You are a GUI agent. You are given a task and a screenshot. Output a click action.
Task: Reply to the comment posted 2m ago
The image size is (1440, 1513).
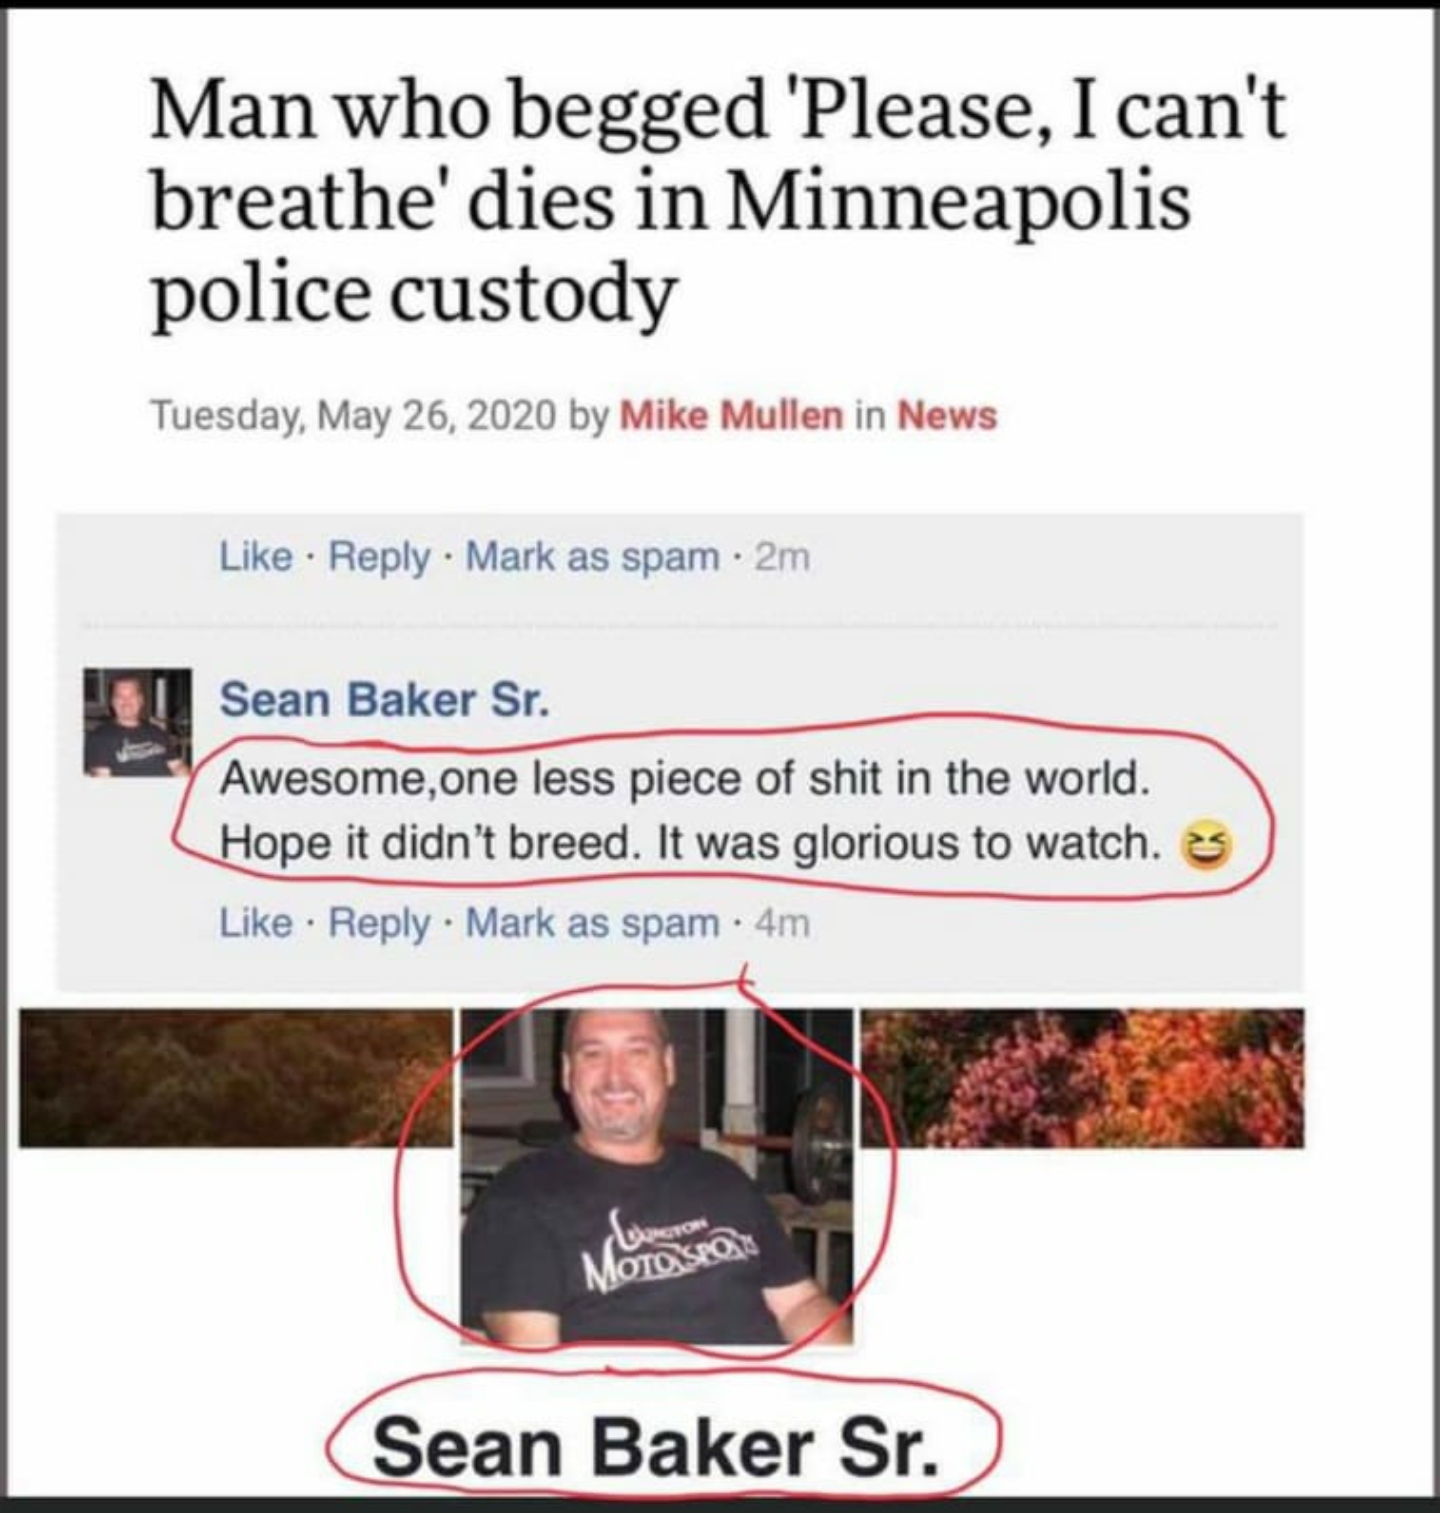pyautogui.click(x=380, y=556)
